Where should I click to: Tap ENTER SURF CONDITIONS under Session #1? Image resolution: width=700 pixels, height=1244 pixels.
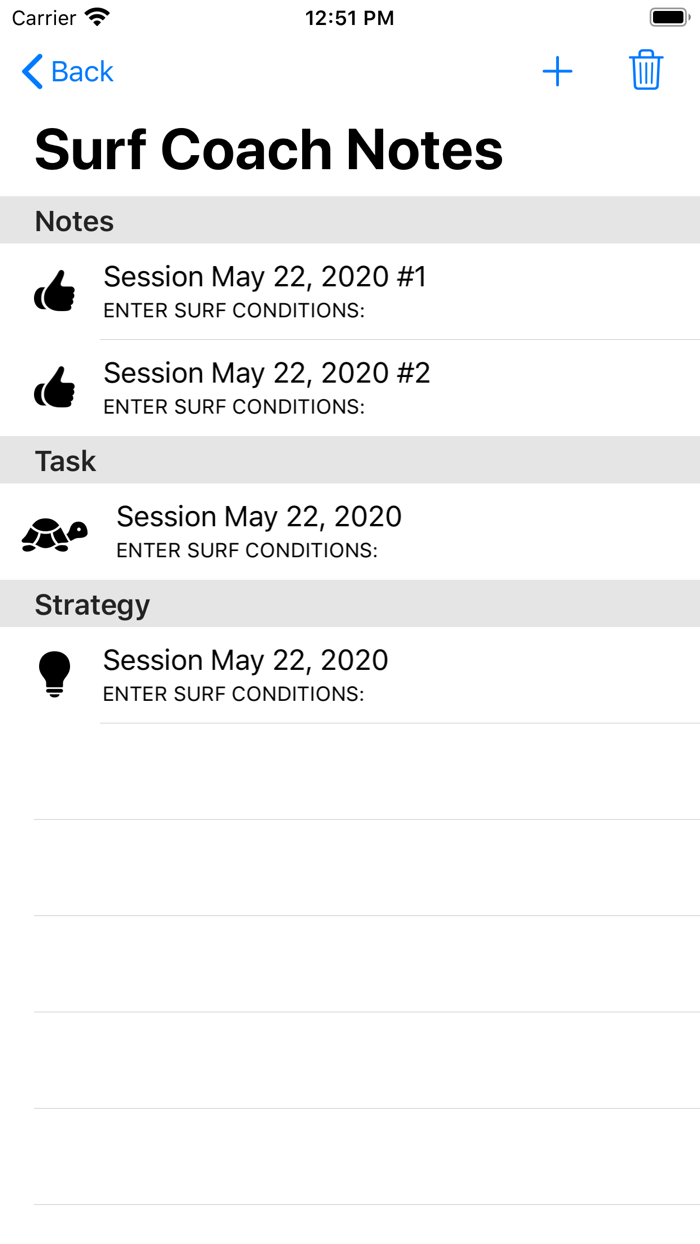coord(234,311)
